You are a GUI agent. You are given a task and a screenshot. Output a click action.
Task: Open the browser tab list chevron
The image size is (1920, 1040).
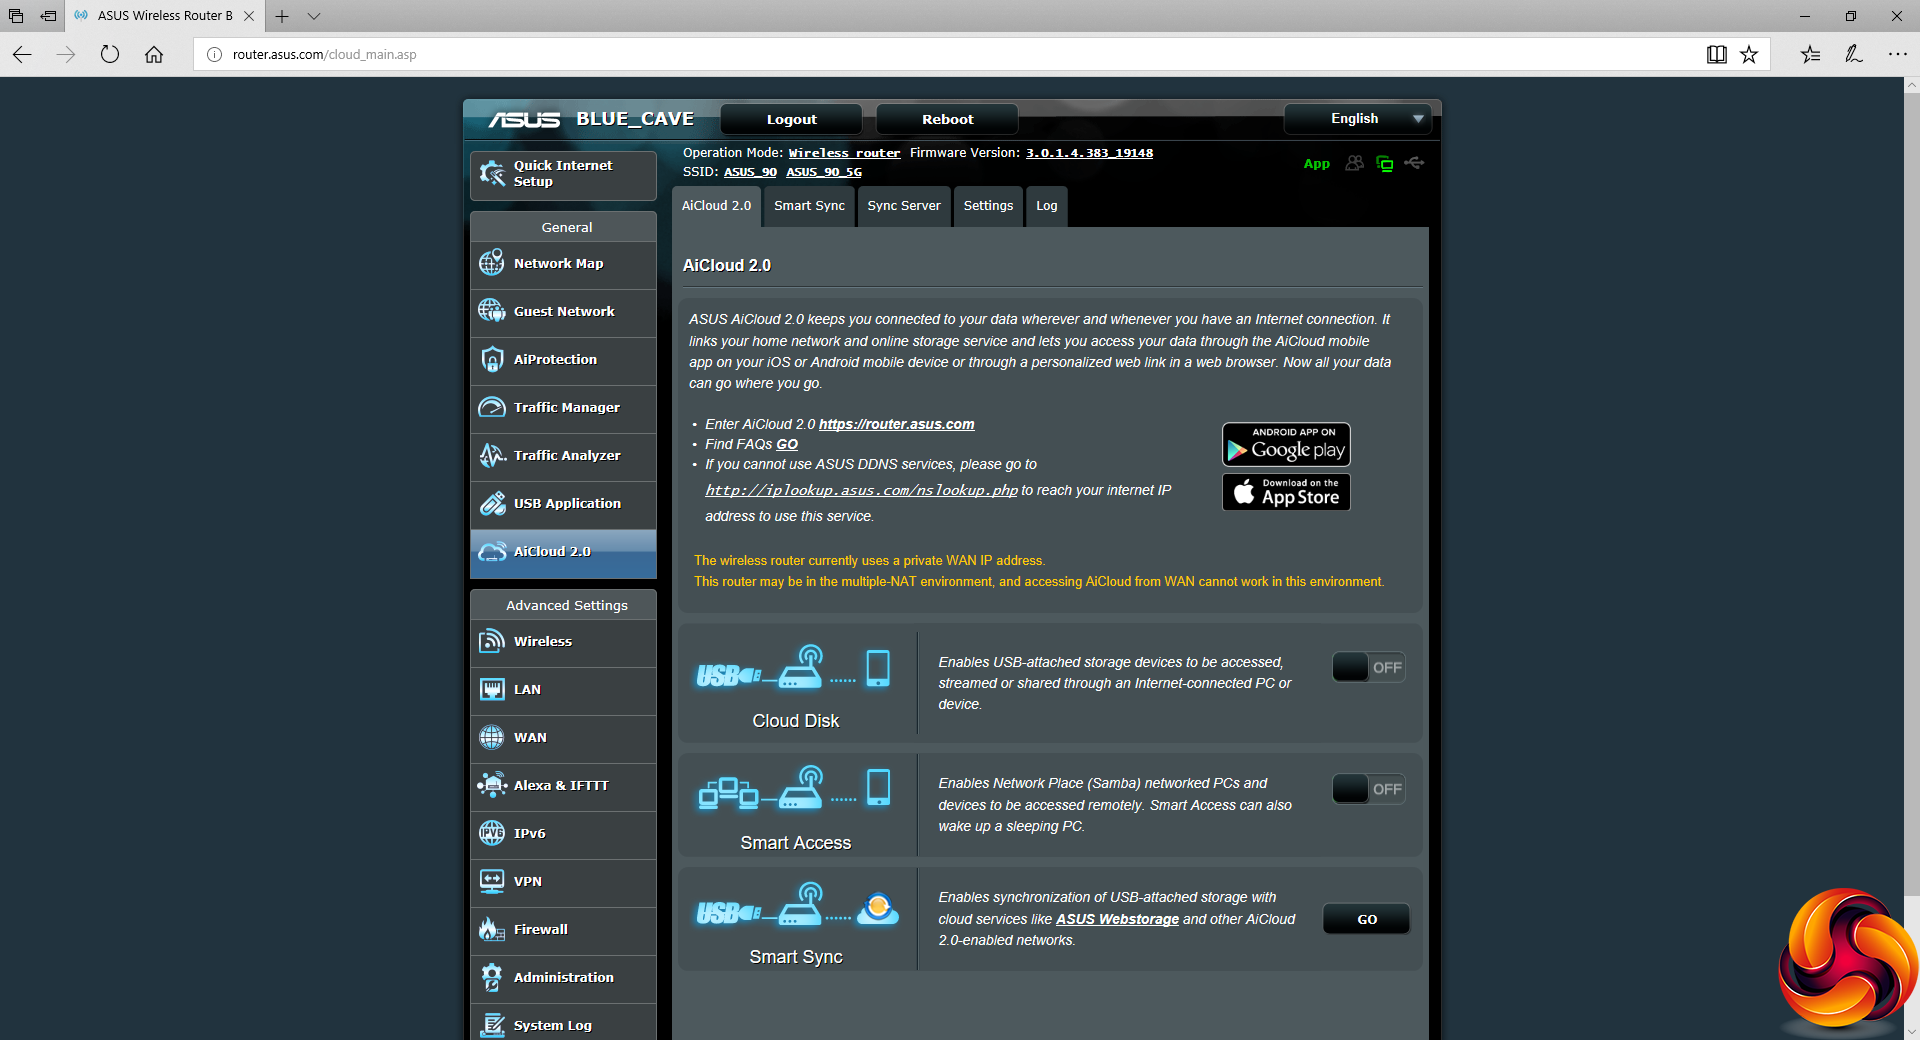click(x=314, y=16)
